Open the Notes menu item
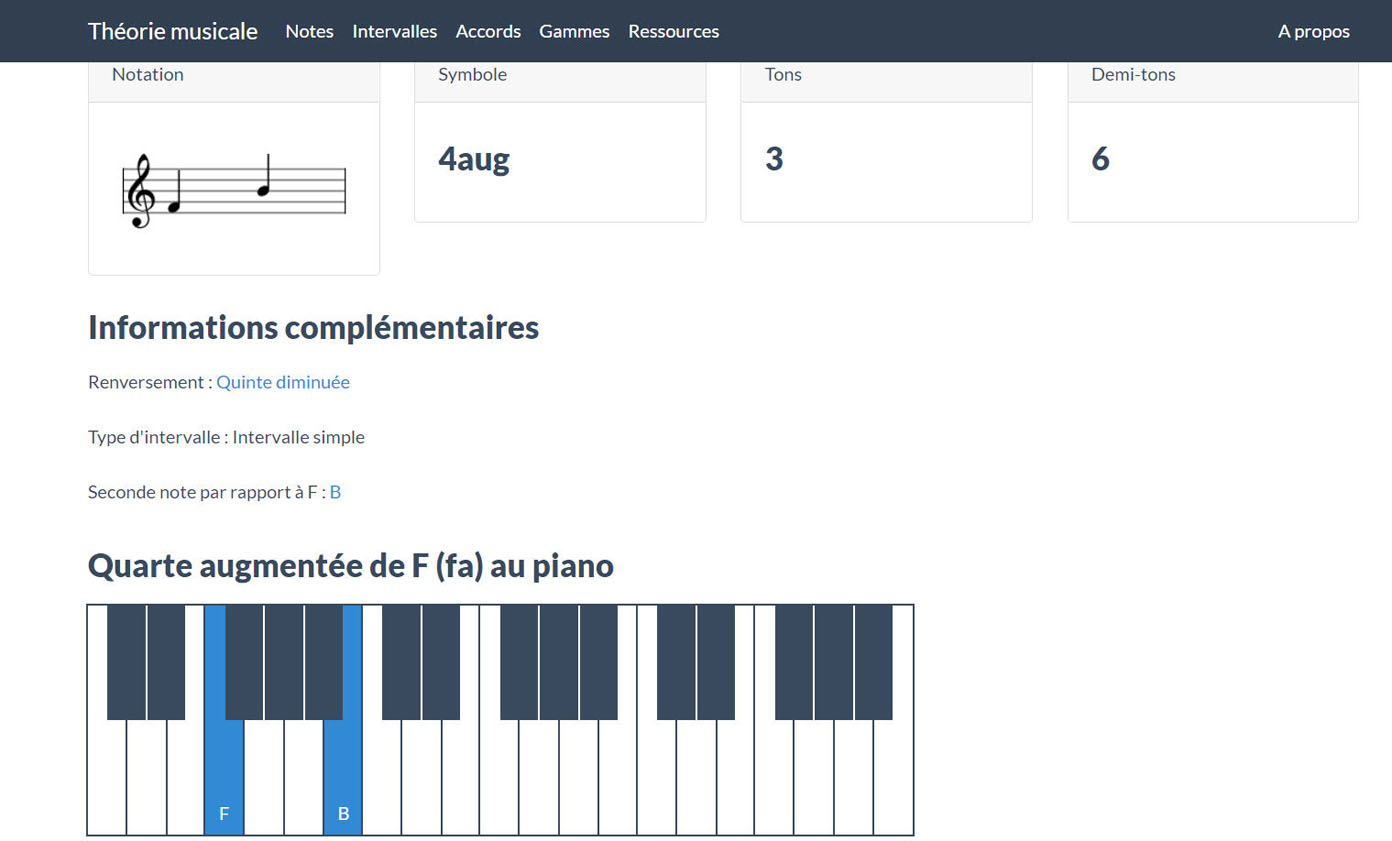1392x841 pixels. pos(309,31)
